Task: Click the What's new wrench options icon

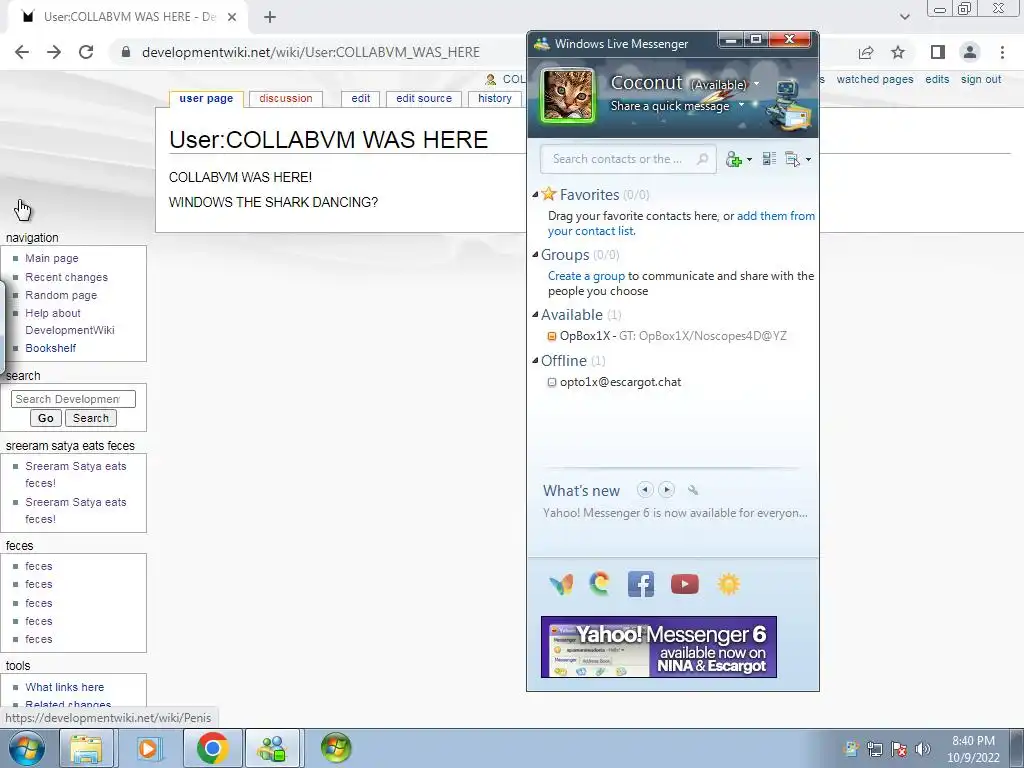Action: (693, 490)
